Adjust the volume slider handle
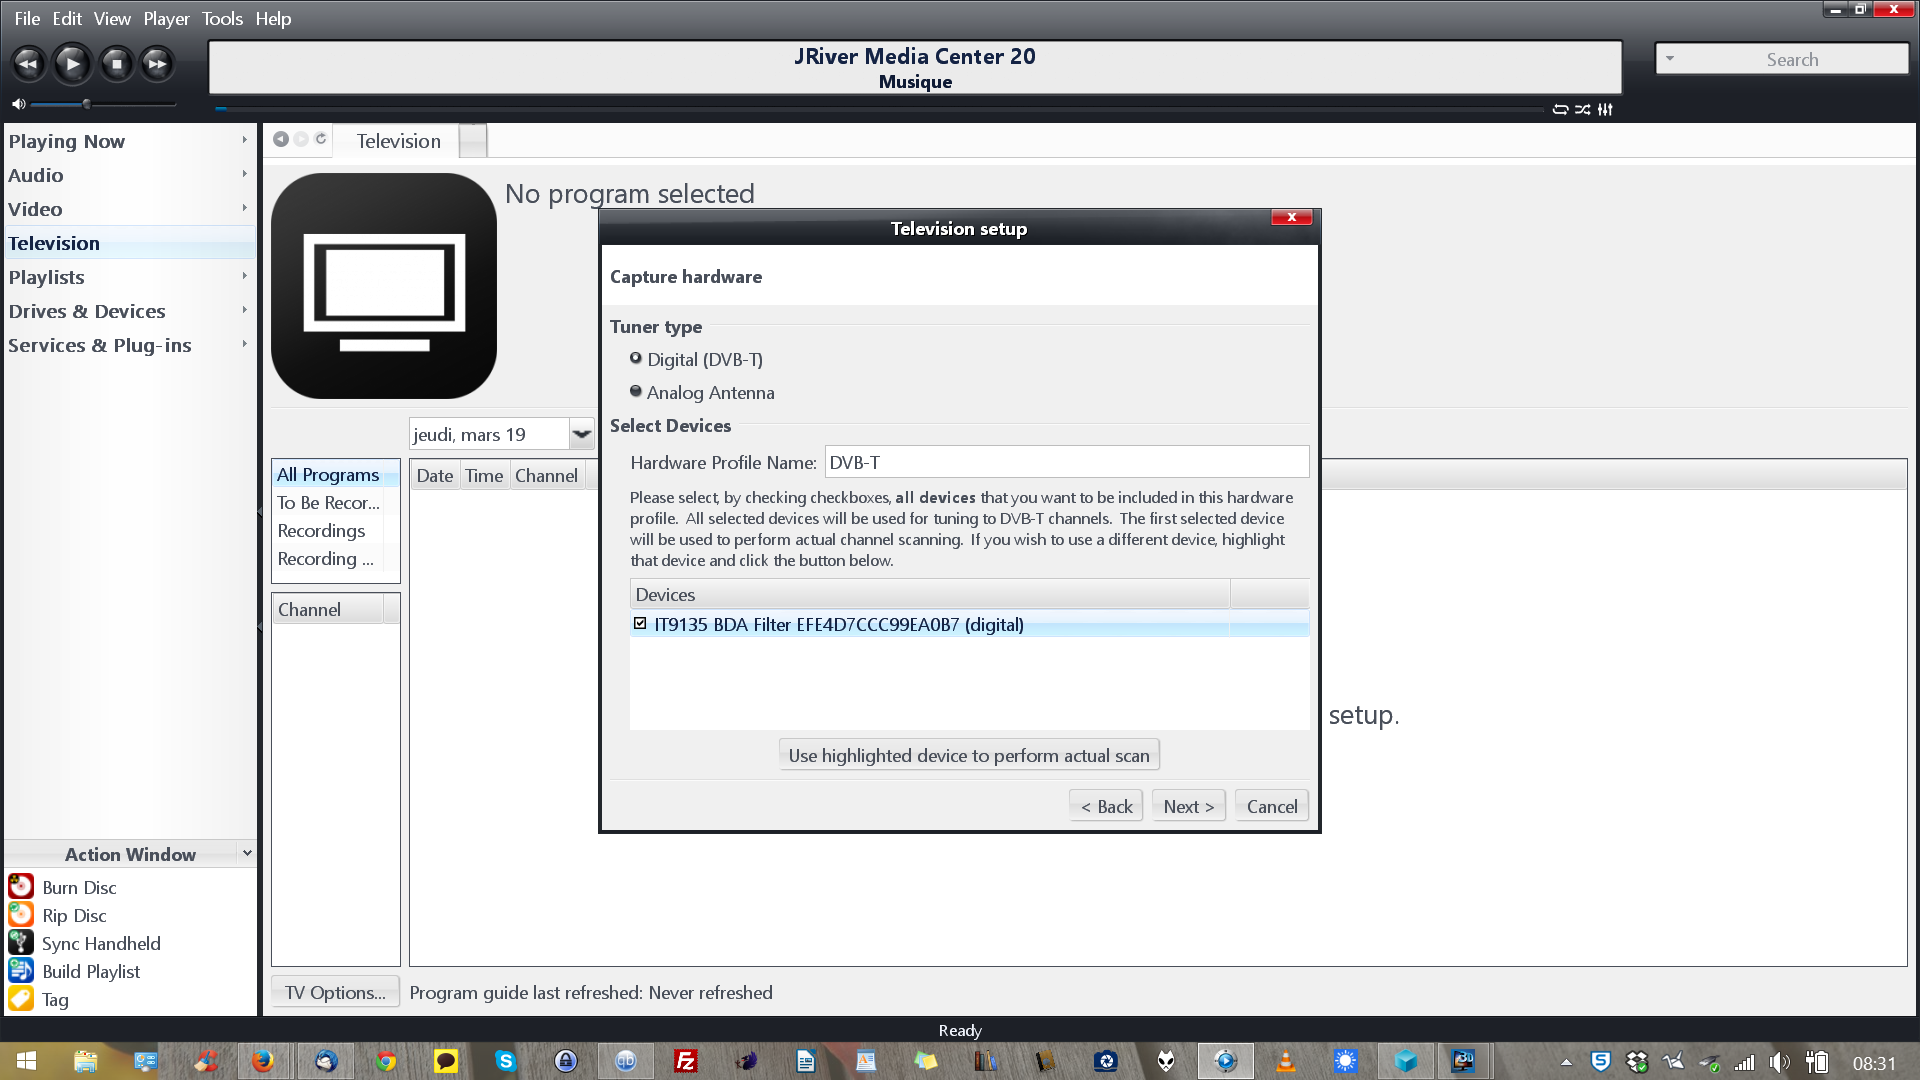This screenshot has width=1920, height=1080. click(x=87, y=104)
